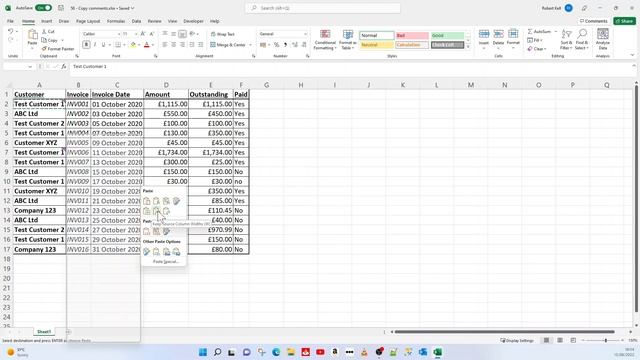Screen dimensions: 640x360
Task: Open Format as Table dropdown
Action: coord(348,40)
